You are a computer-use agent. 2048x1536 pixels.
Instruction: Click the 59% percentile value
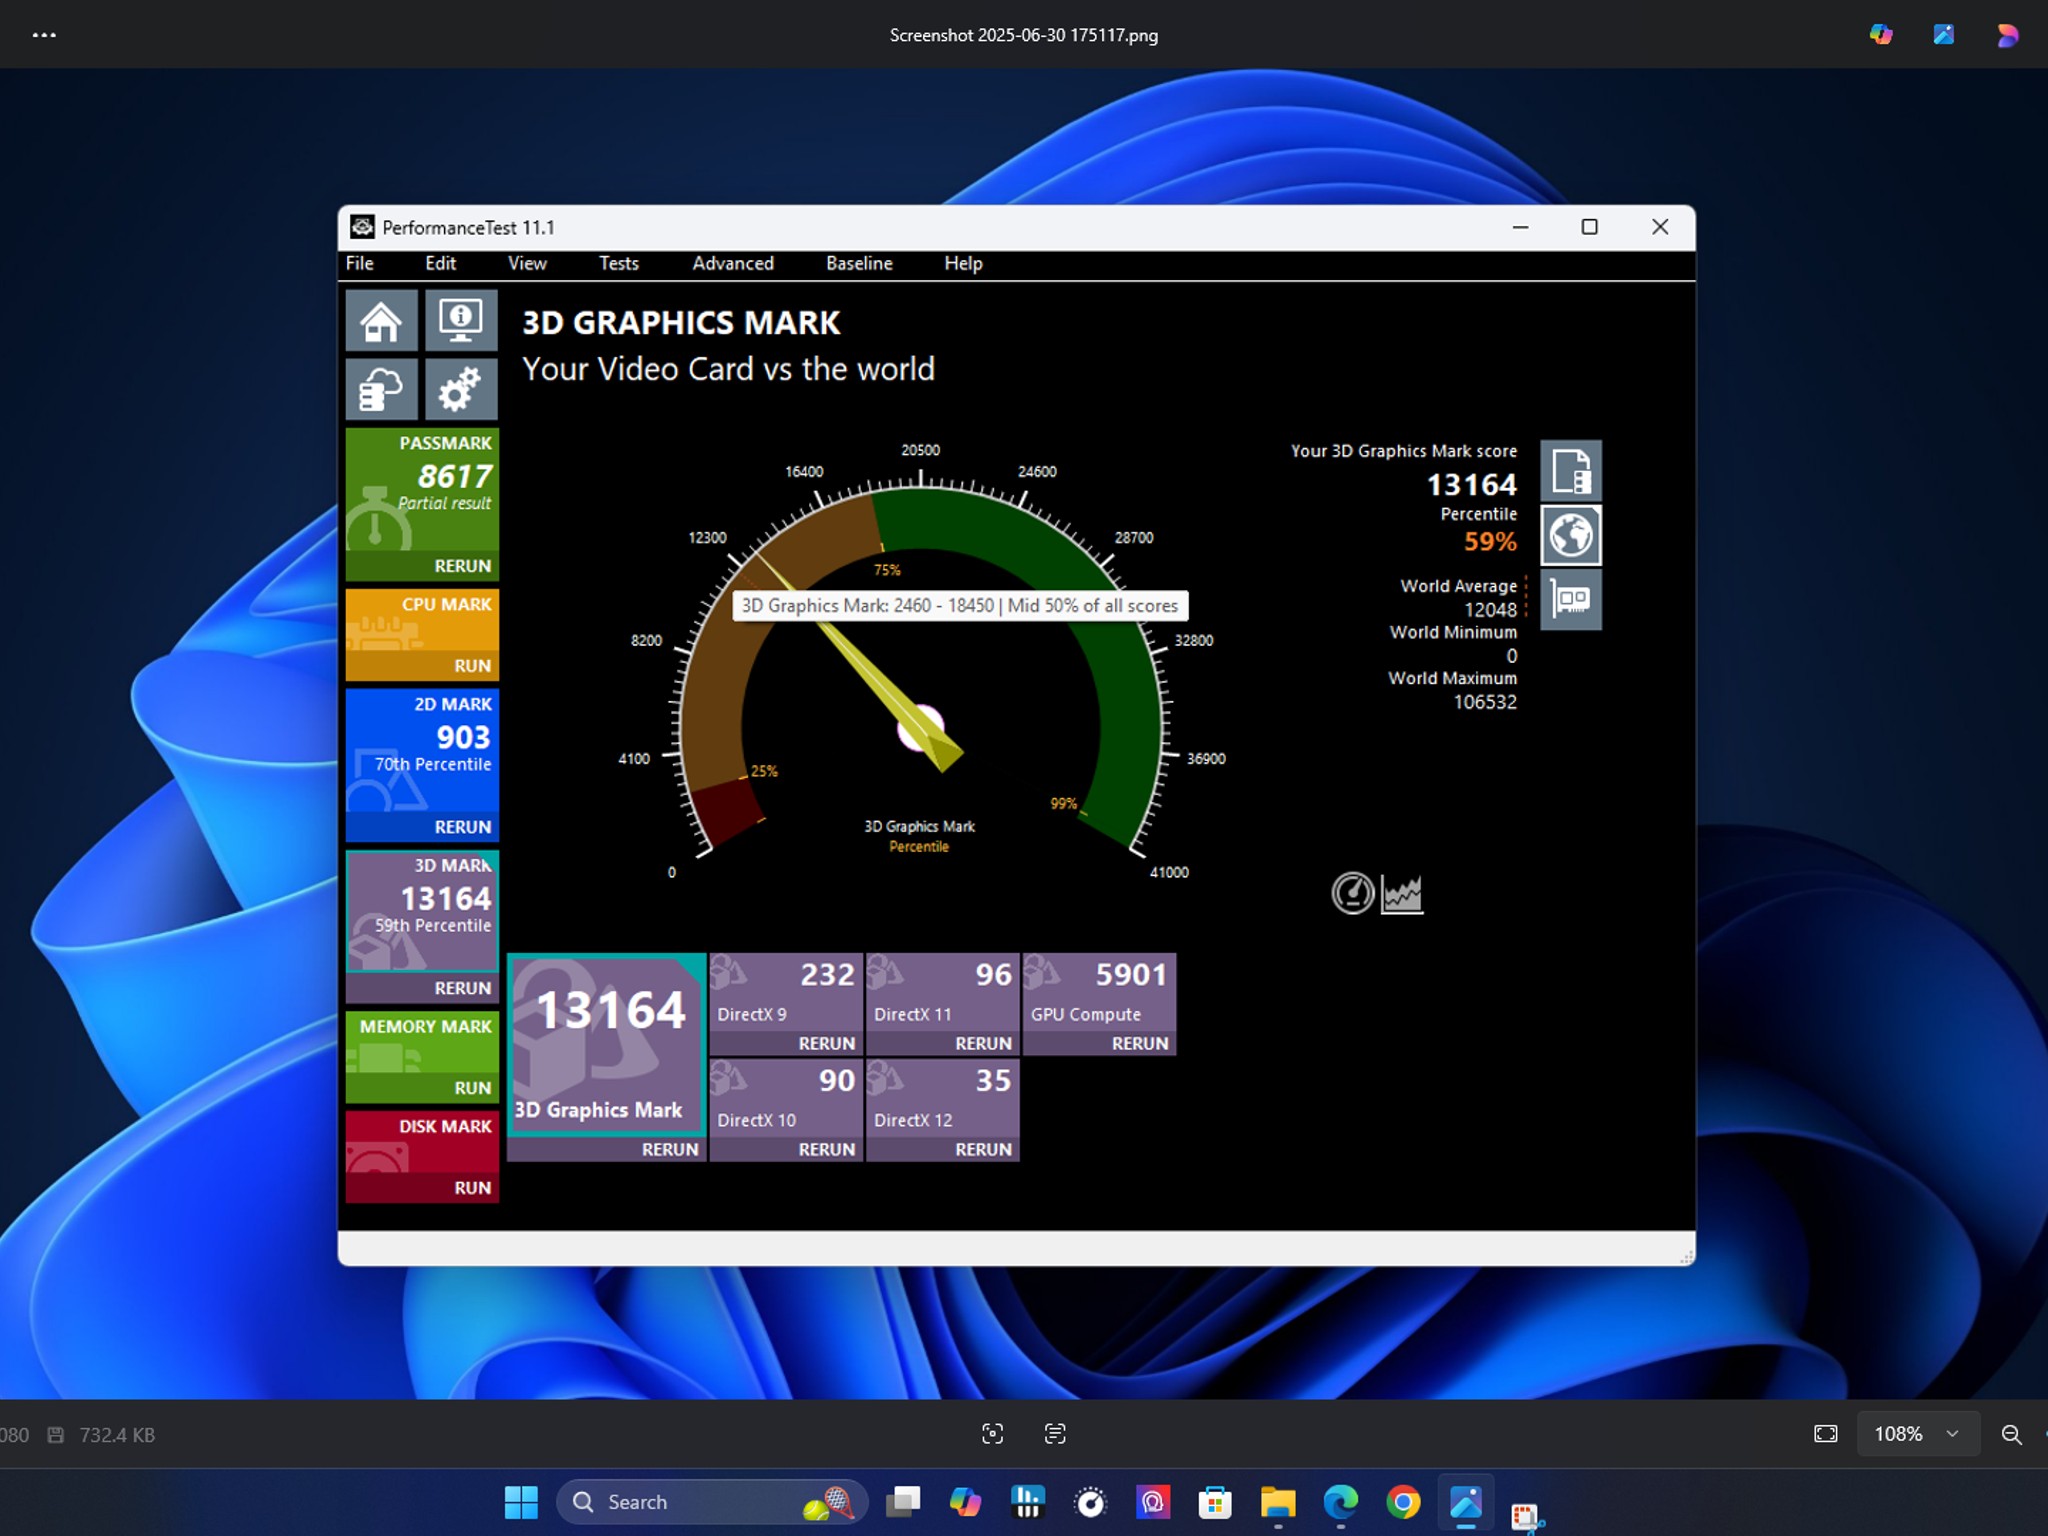[1490, 542]
